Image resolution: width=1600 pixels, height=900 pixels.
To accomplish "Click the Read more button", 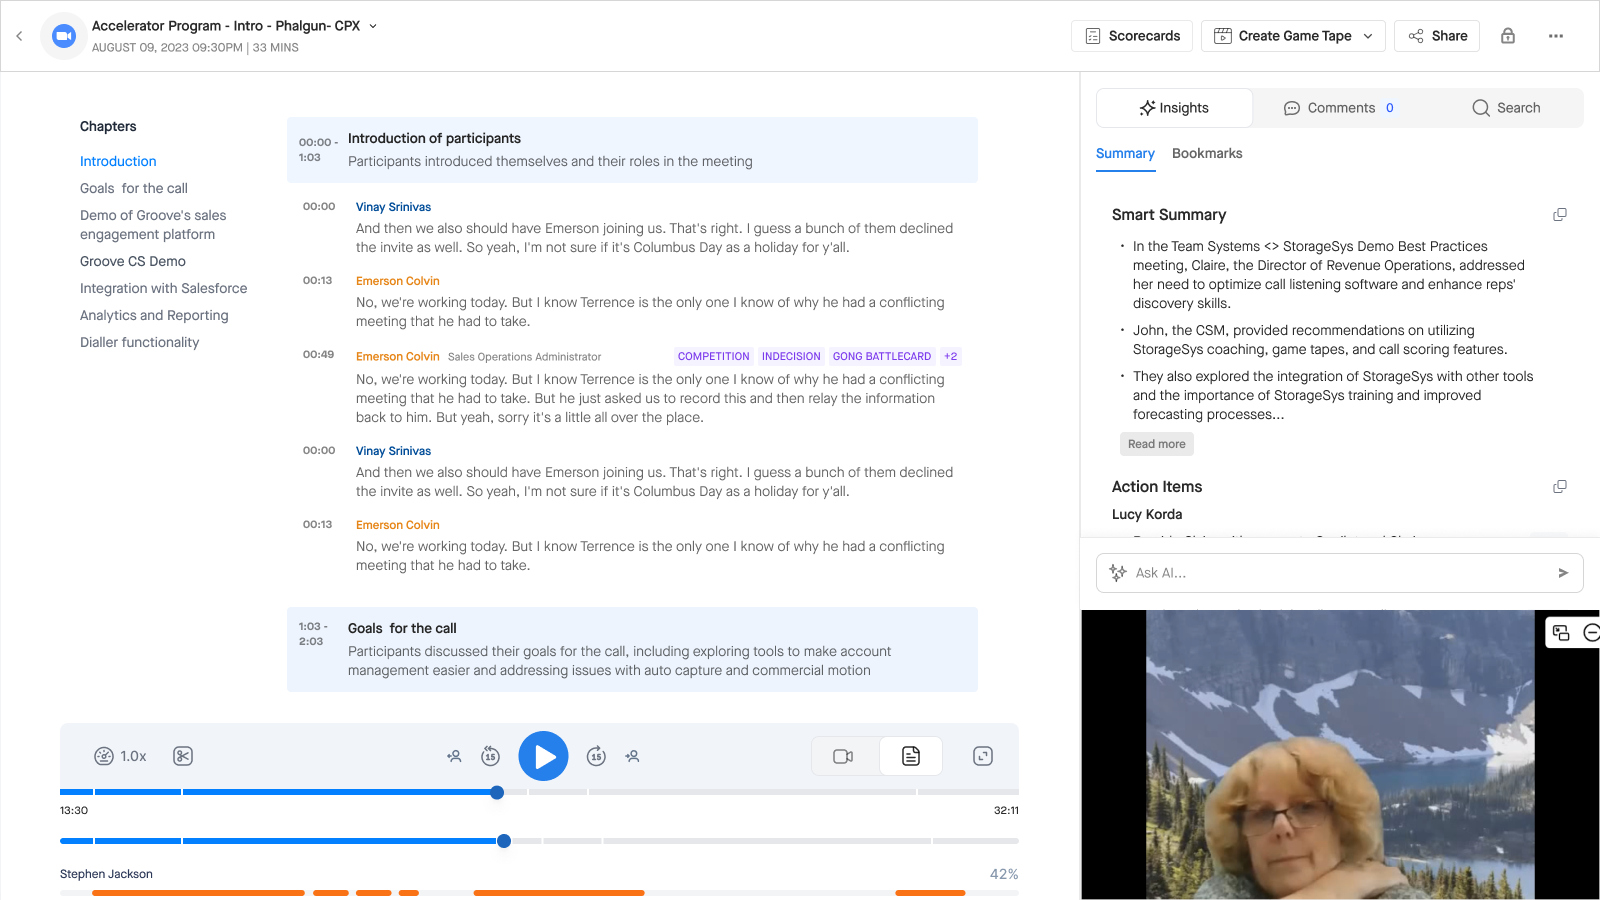I will pyautogui.click(x=1157, y=444).
